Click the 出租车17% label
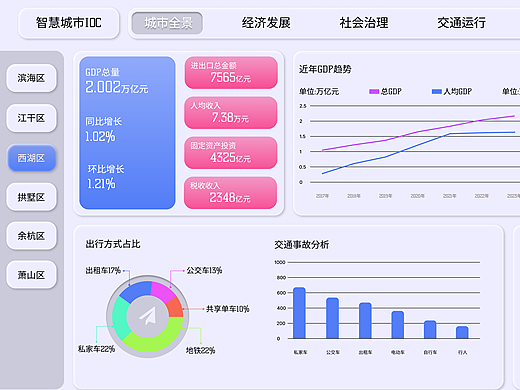Screen dimensions: 520x390 pos(103,270)
